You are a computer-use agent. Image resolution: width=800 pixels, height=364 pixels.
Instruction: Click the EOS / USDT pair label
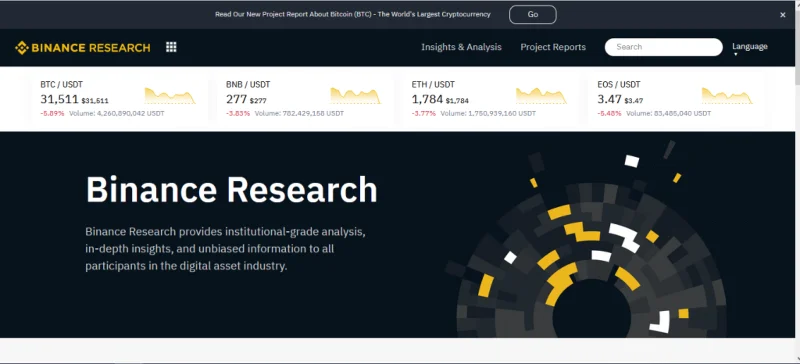pyautogui.click(x=619, y=85)
